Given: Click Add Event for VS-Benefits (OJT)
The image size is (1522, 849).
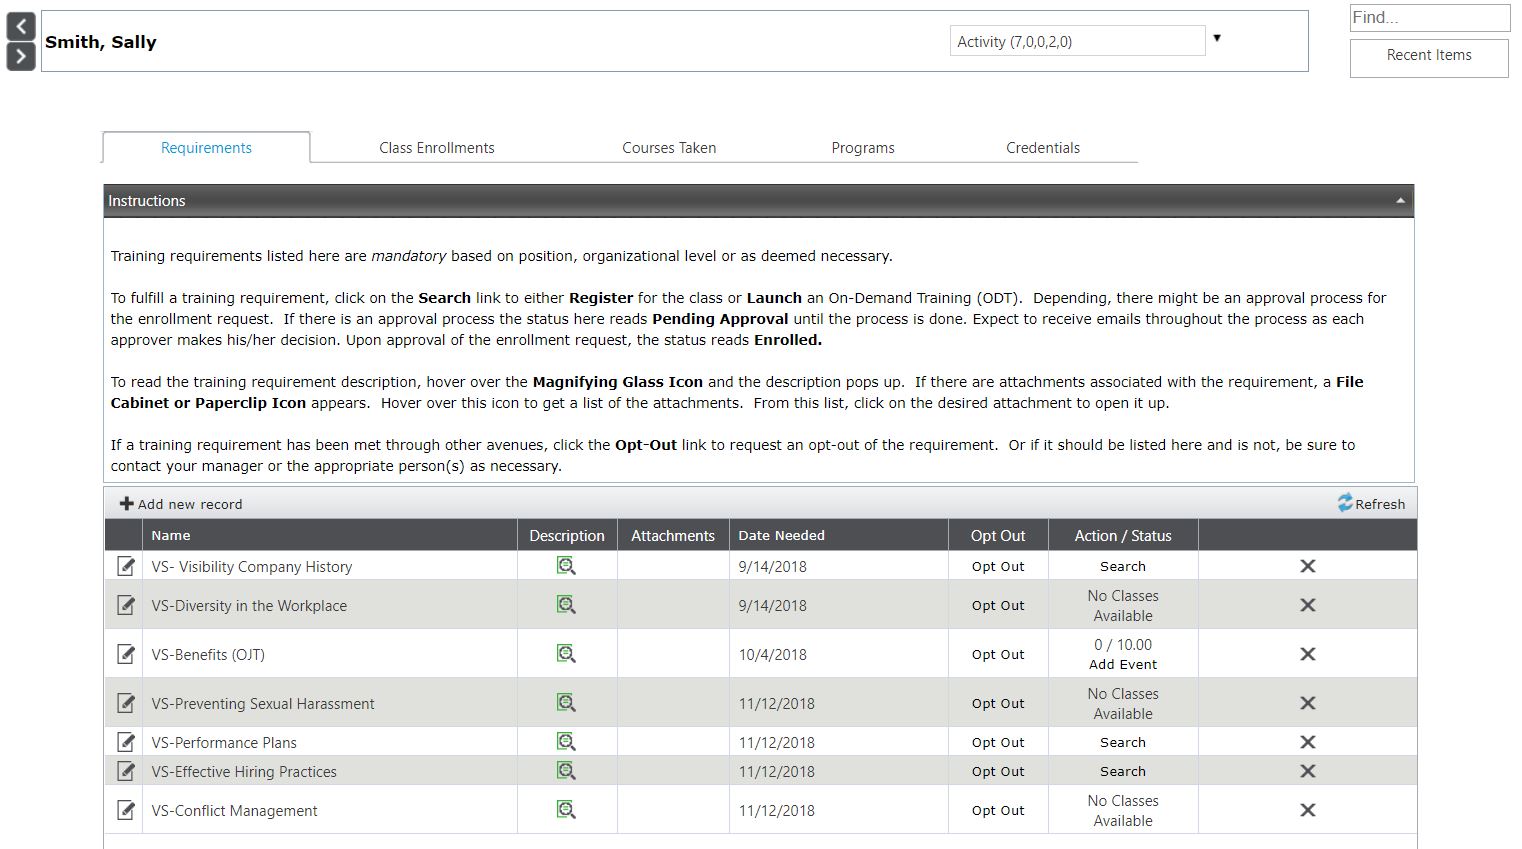Looking at the screenshot, I should pyautogui.click(x=1122, y=664).
